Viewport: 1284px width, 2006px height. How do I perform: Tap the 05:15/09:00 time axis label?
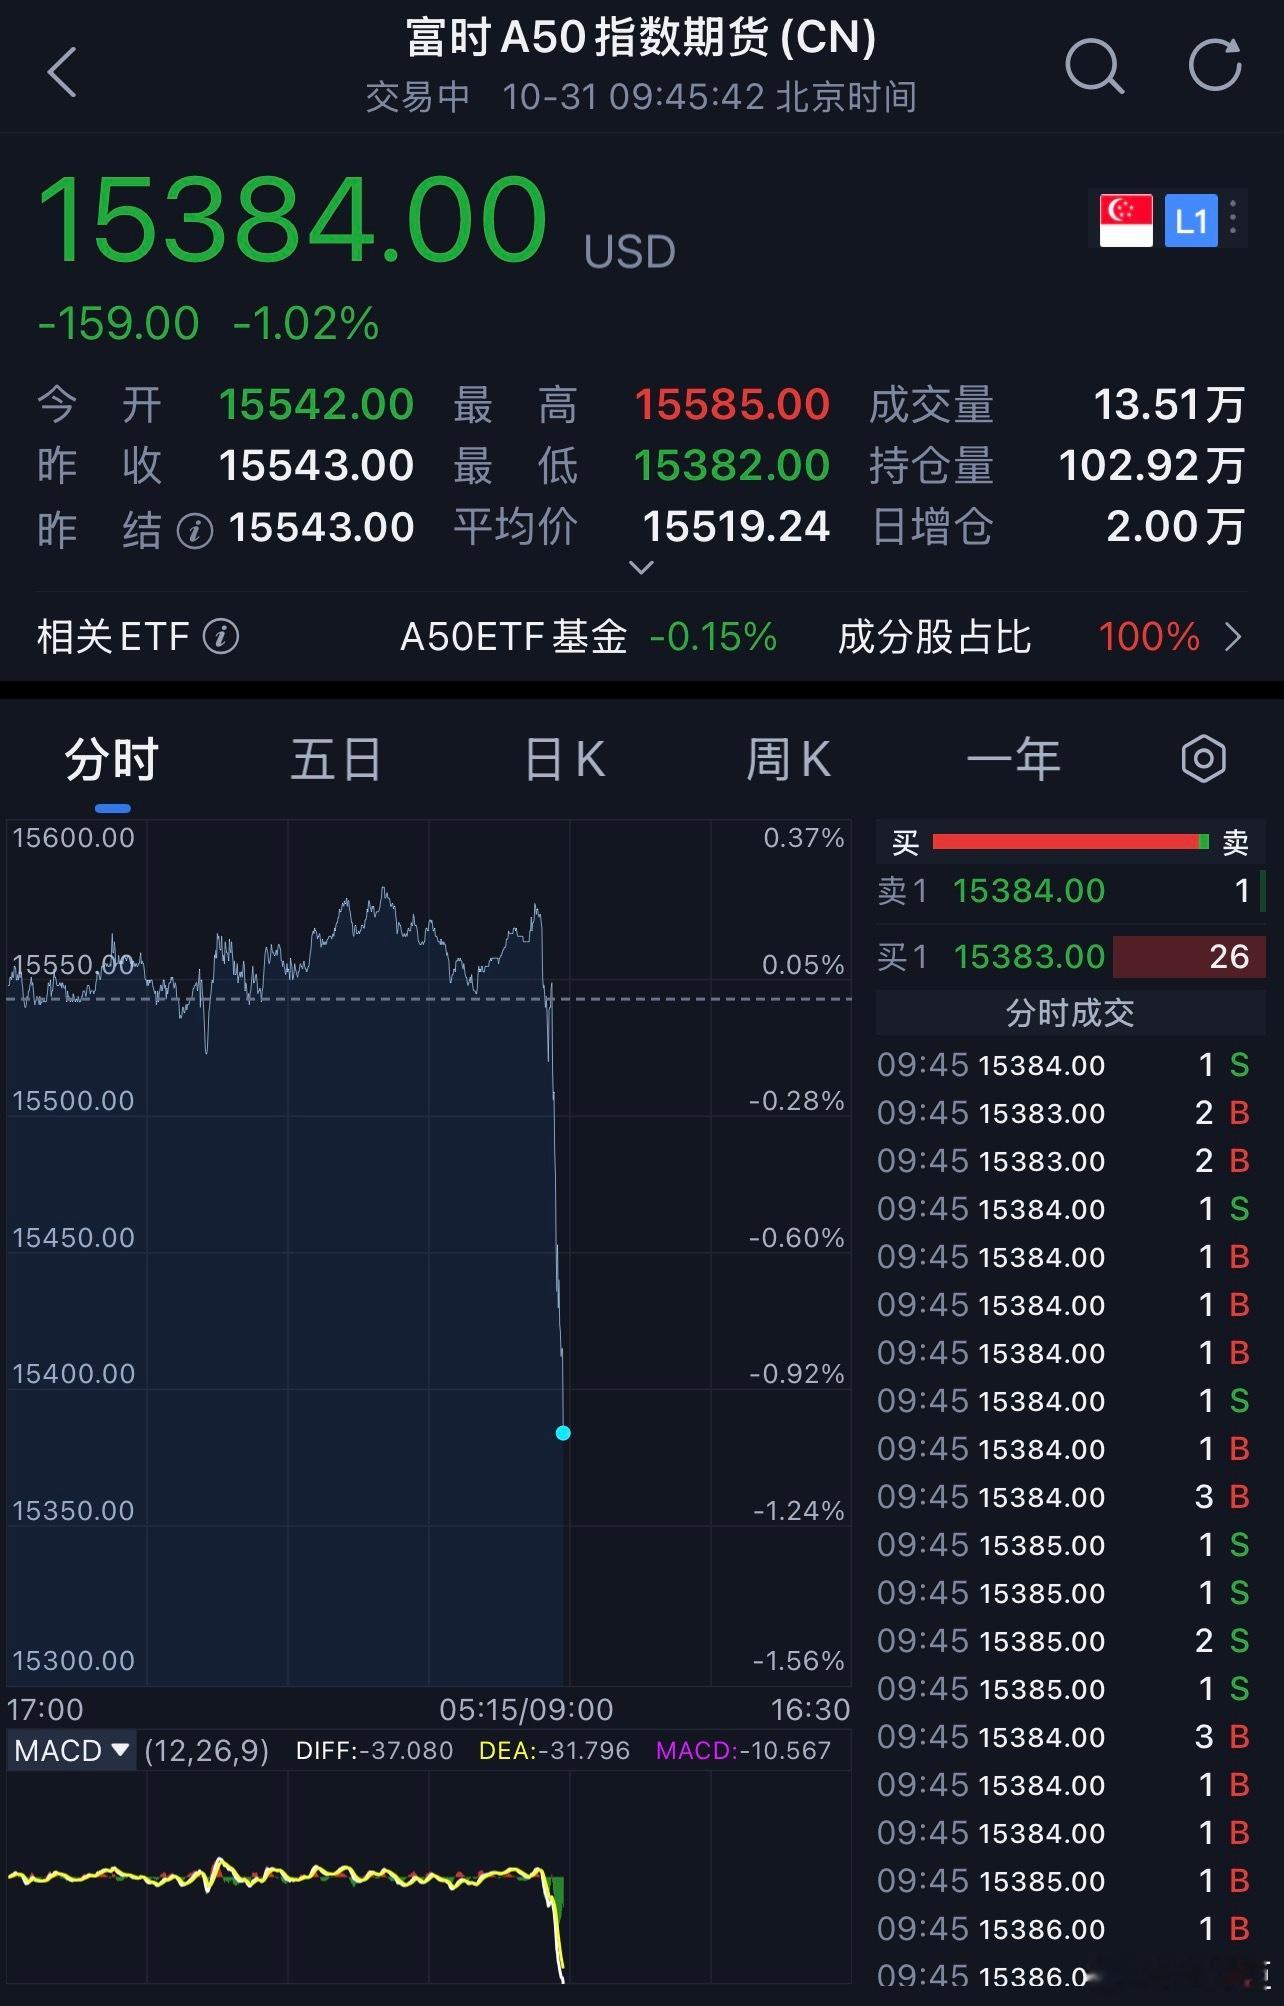pos(526,1710)
